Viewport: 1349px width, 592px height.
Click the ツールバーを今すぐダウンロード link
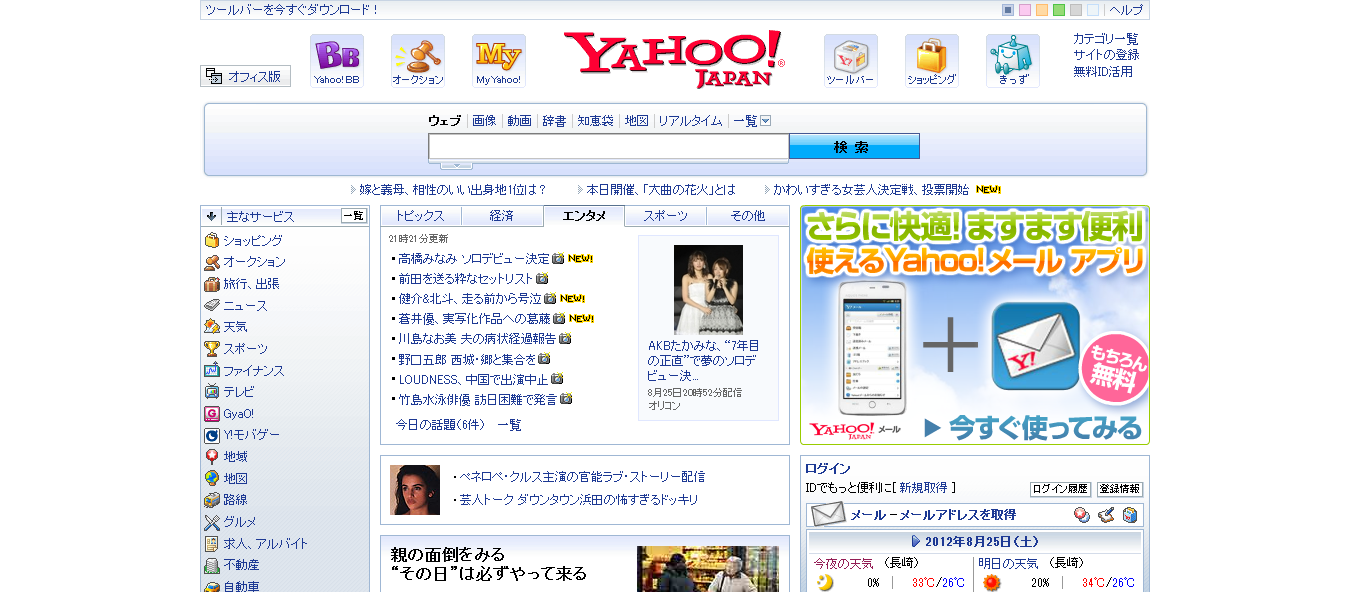(x=292, y=10)
